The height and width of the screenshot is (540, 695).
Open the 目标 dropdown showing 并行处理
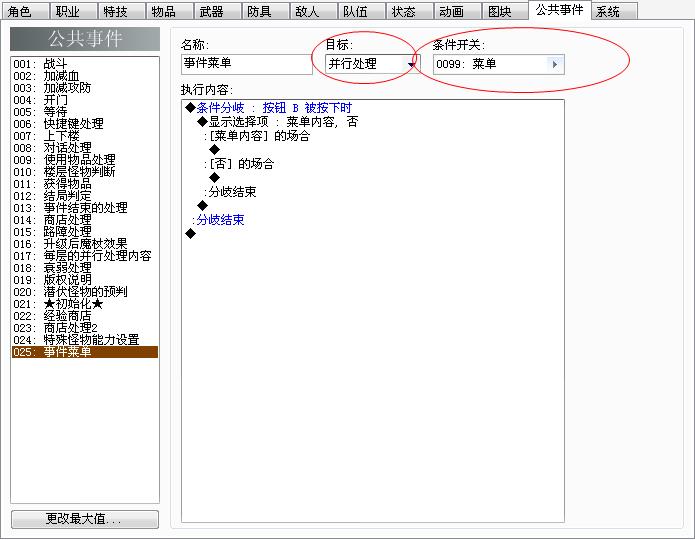click(372, 64)
